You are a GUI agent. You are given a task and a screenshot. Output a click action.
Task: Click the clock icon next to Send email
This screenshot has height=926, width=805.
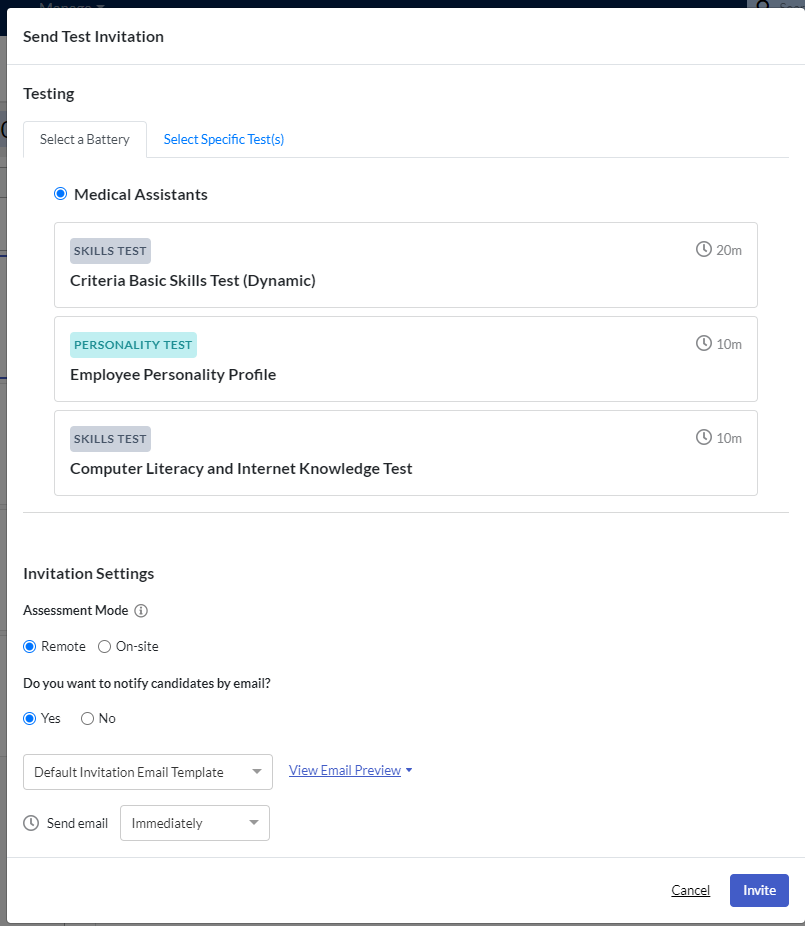point(31,823)
